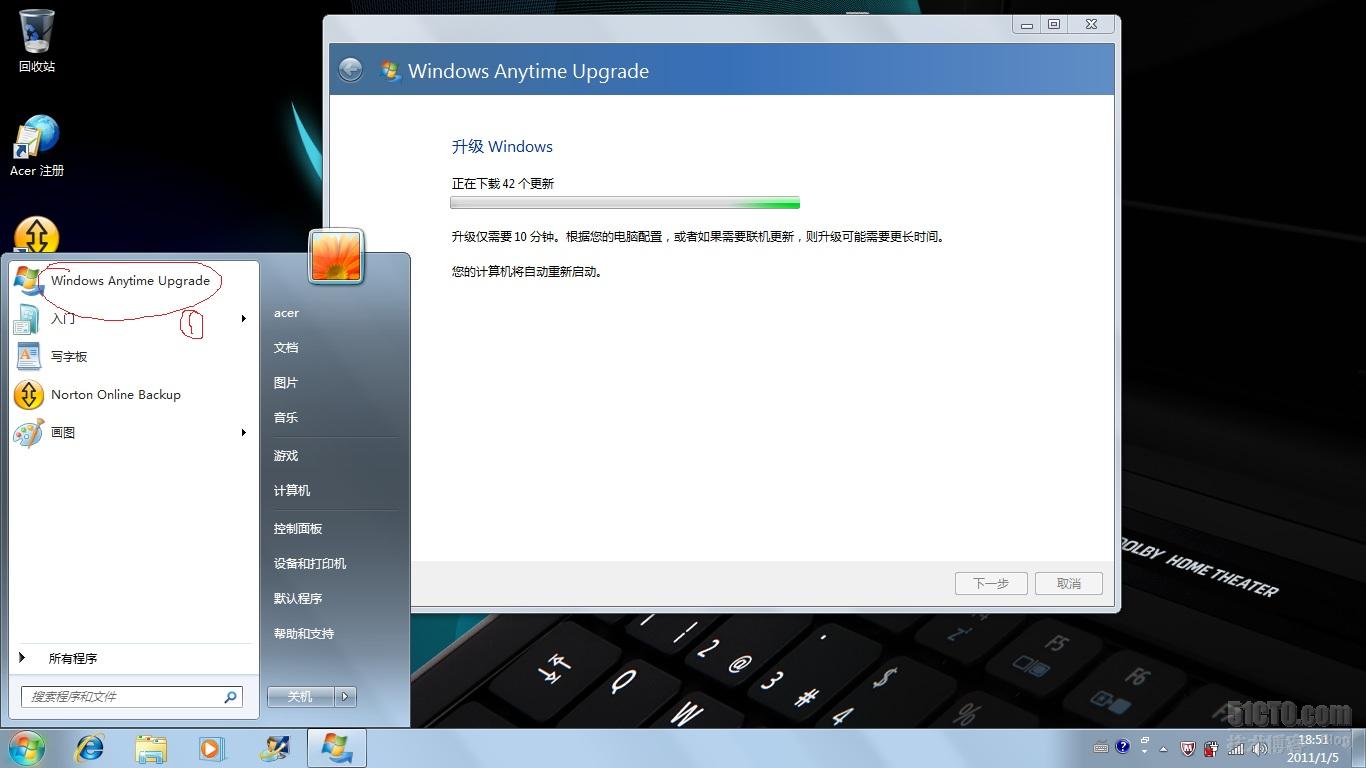Open 设备和打印机 in Start menu

click(310, 564)
